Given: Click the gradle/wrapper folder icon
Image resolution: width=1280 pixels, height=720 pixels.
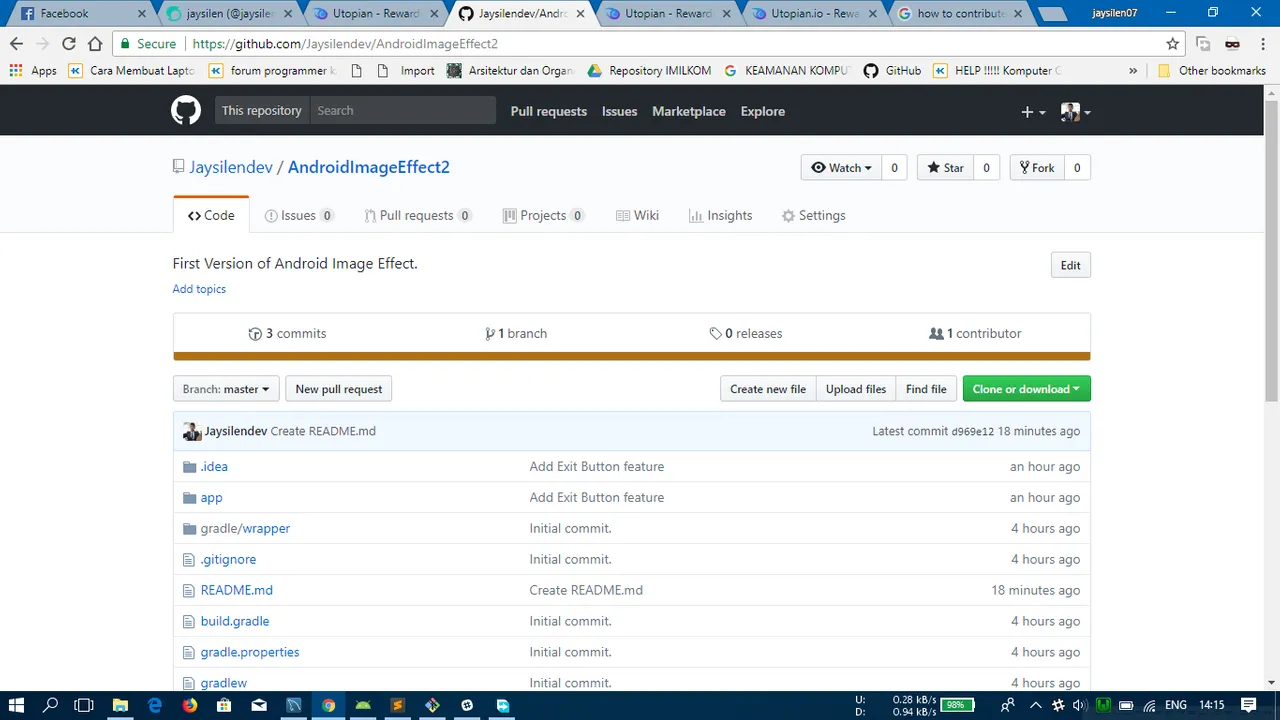Looking at the screenshot, I should pyautogui.click(x=189, y=529).
